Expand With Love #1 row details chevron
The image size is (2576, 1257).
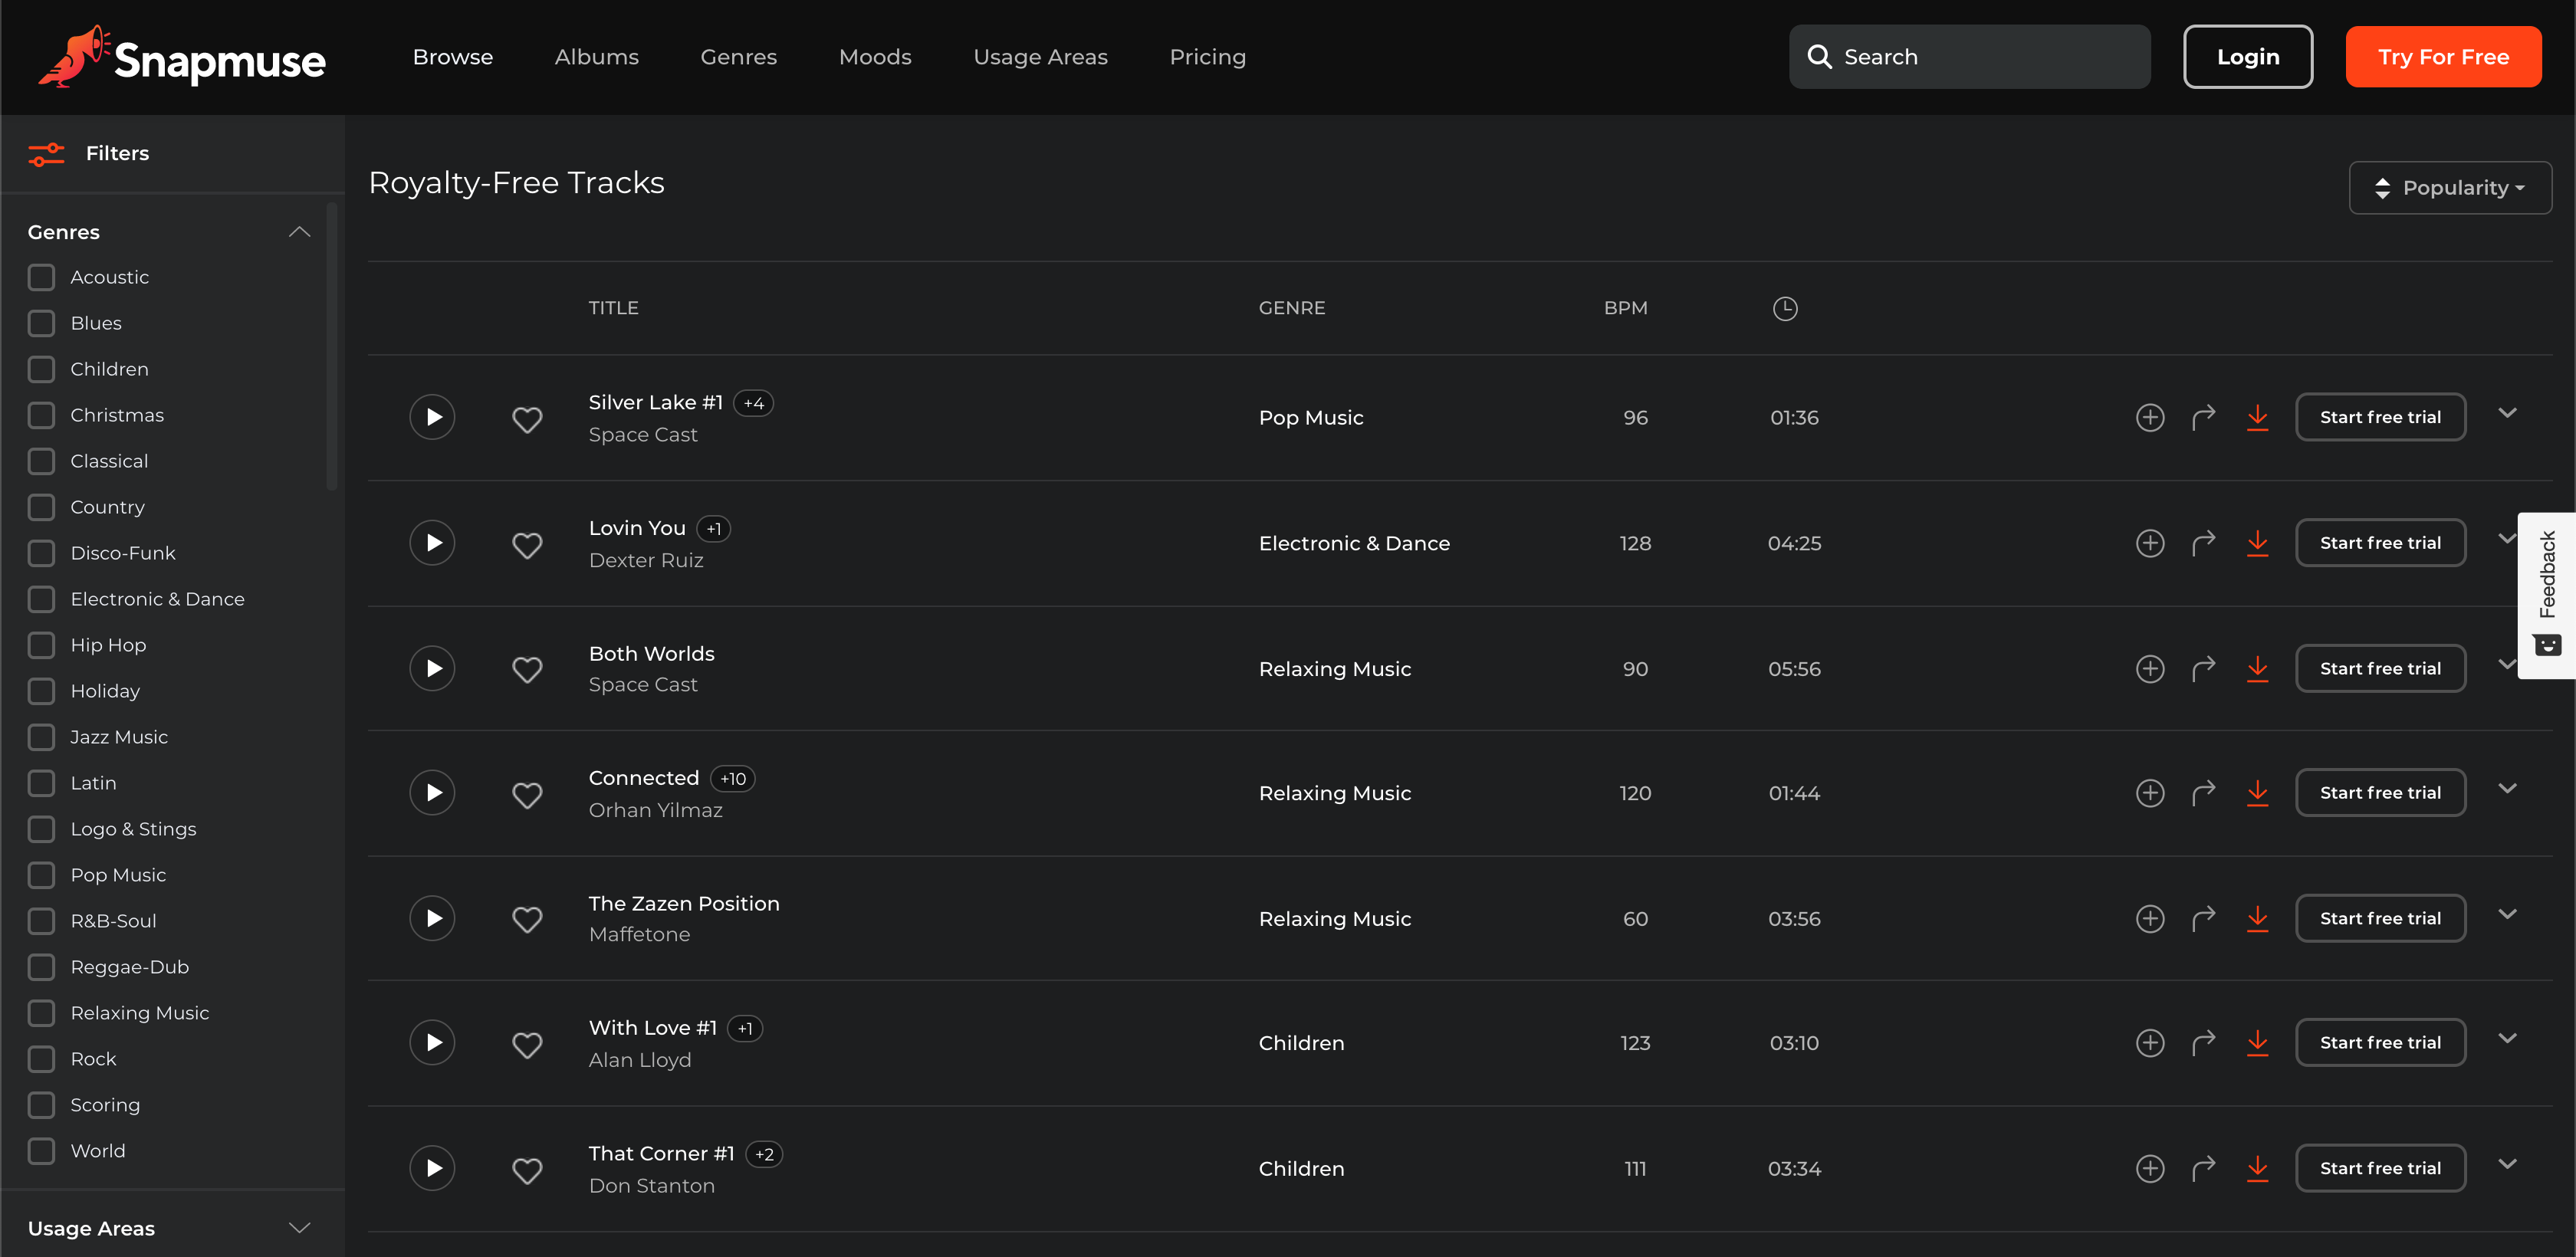pyautogui.click(x=2506, y=1038)
